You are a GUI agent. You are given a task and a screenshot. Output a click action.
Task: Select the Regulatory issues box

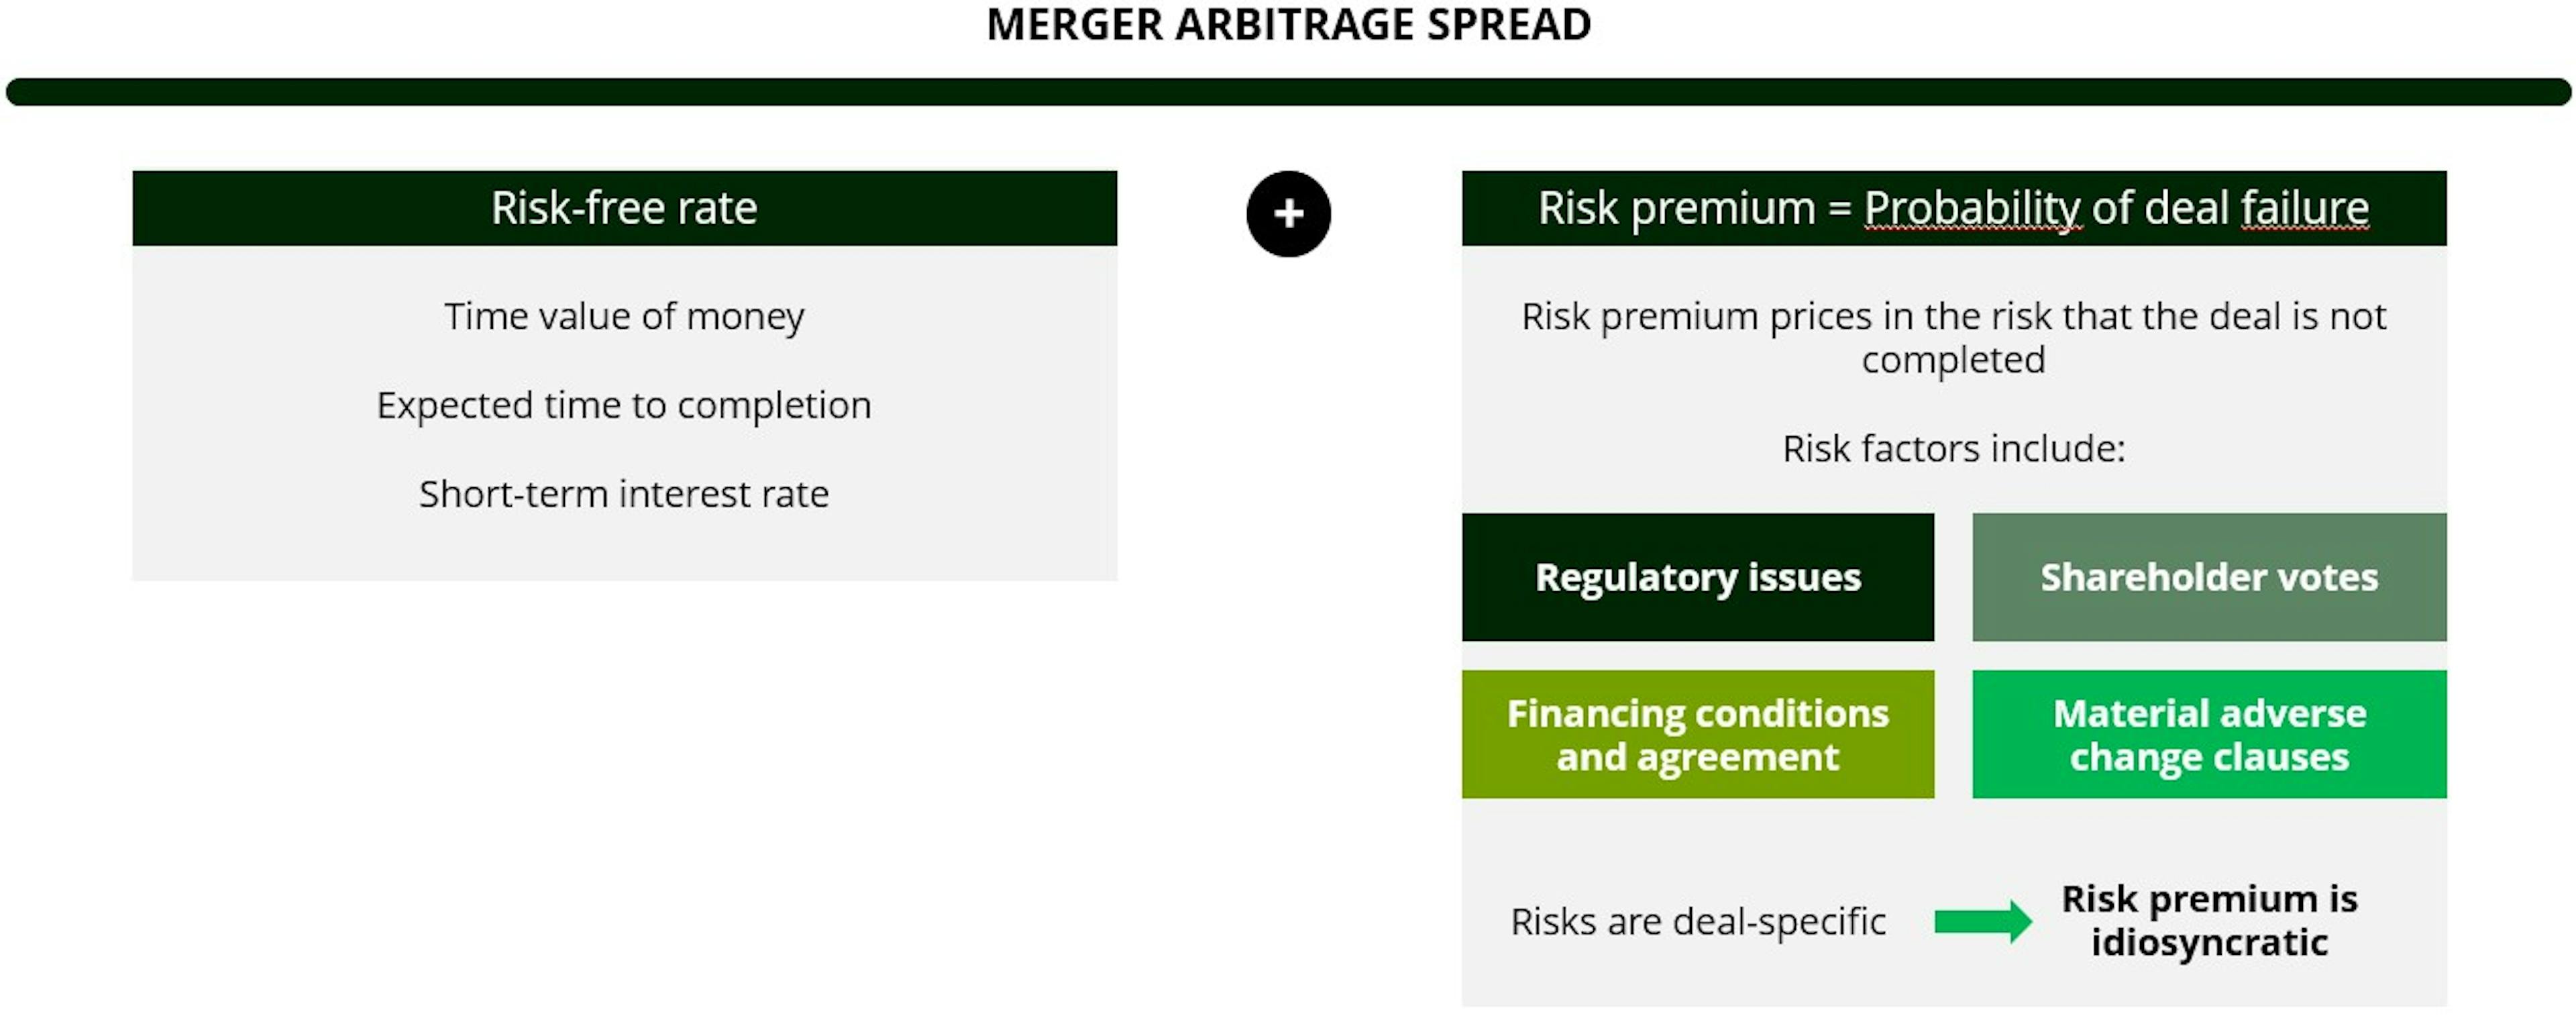[1697, 577]
